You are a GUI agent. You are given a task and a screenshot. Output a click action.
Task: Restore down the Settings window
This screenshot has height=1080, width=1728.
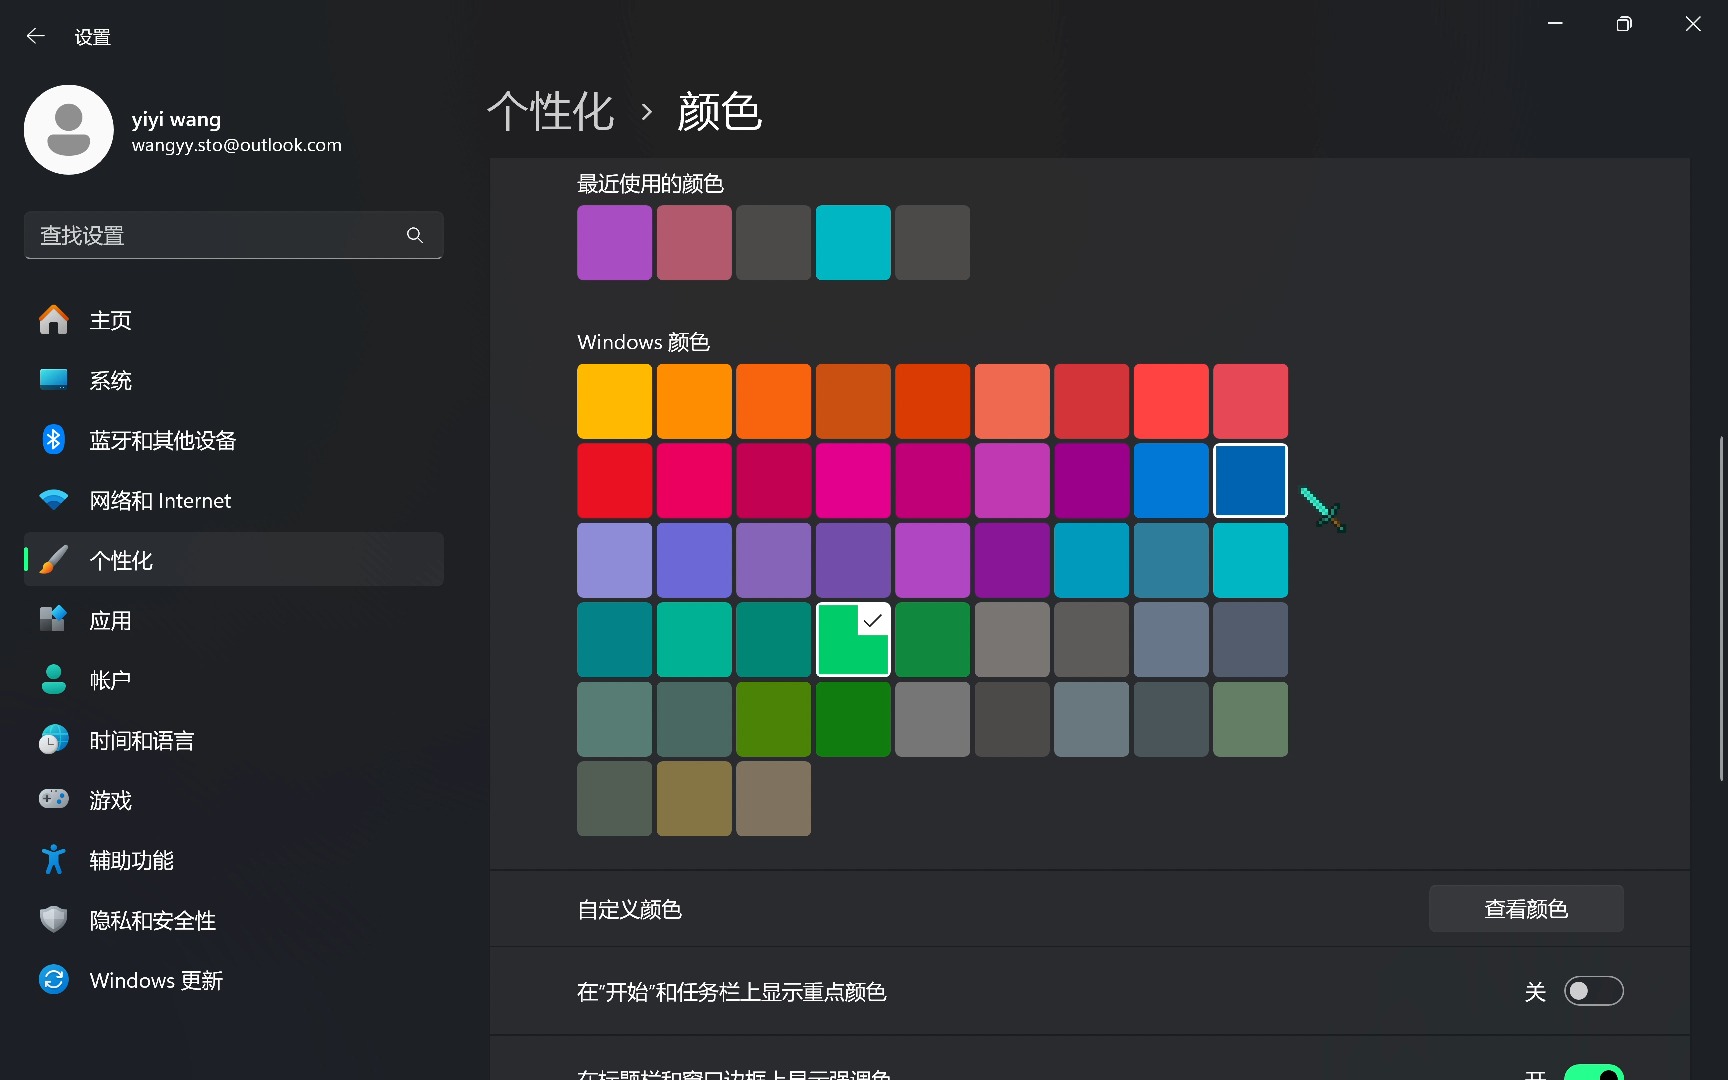(x=1624, y=24)
